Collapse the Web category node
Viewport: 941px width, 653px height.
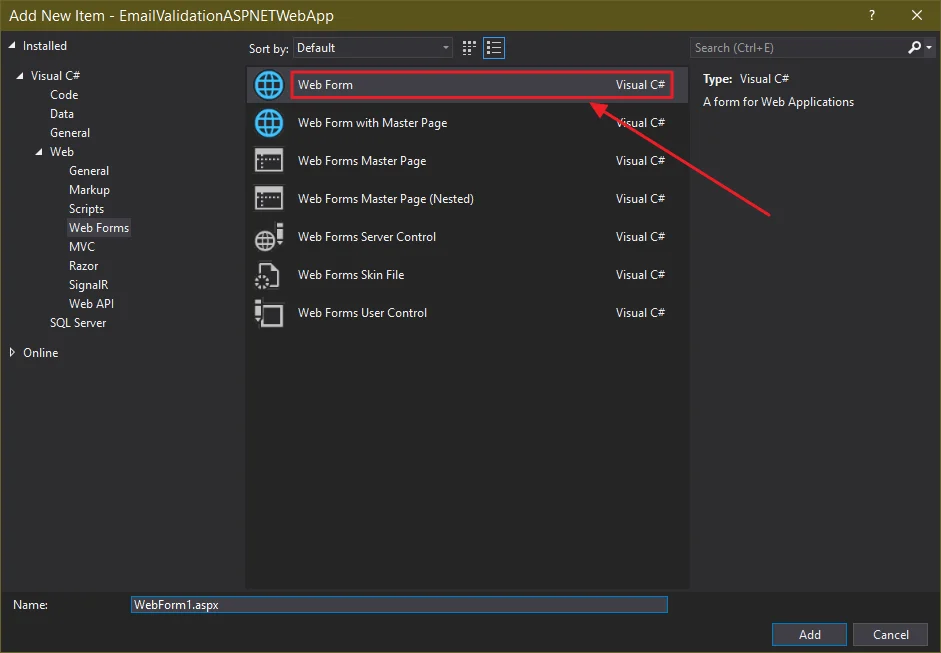coord(37,151)
